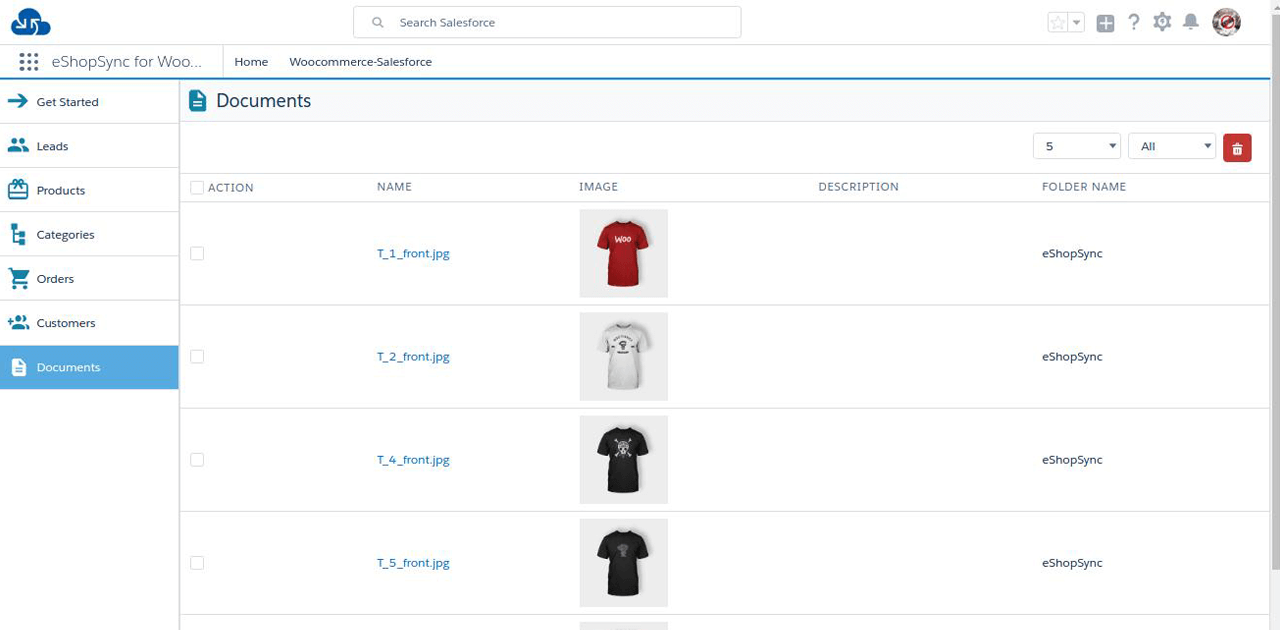Open the Setup gear icon
The width and height of the screenshot is (1280, 630).
1161,22
